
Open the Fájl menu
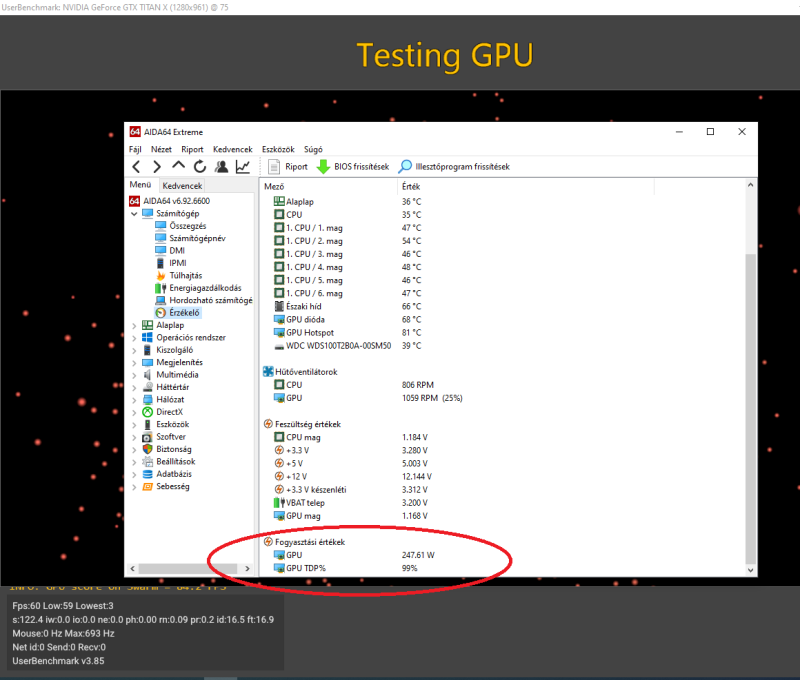pos(135,149)
